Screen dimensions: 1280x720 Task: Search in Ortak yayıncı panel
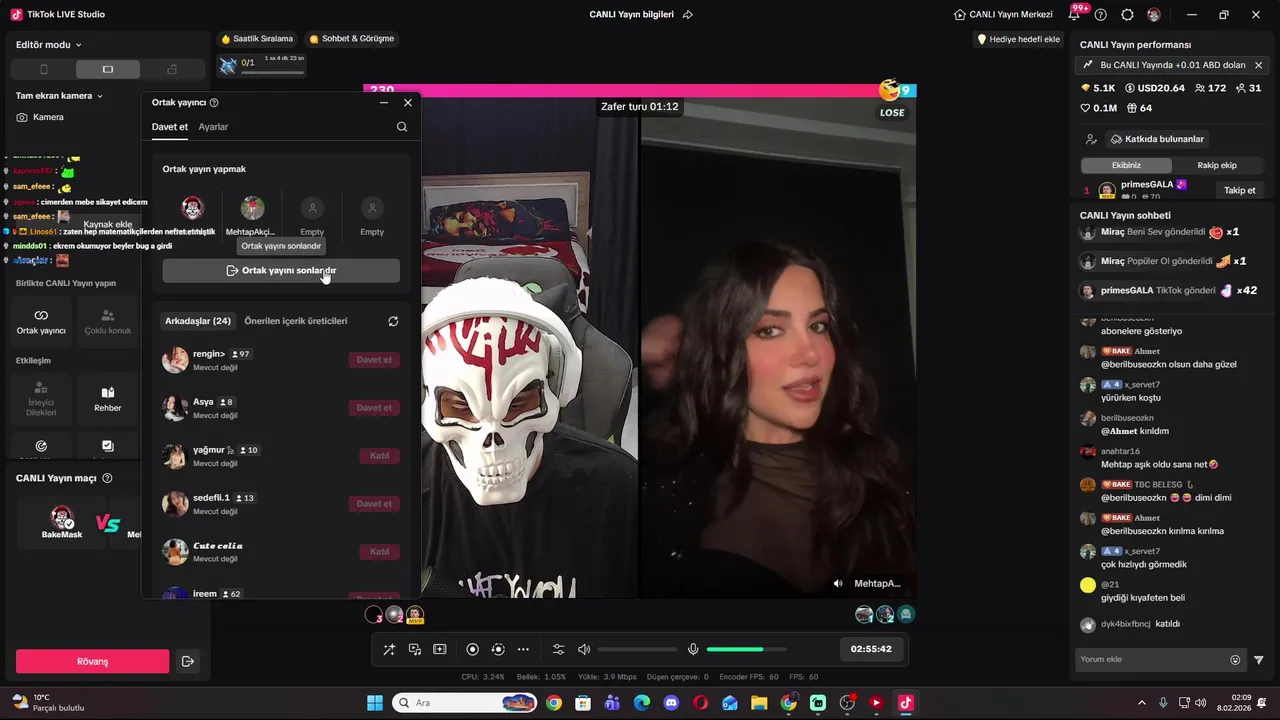tap(402, 127)
